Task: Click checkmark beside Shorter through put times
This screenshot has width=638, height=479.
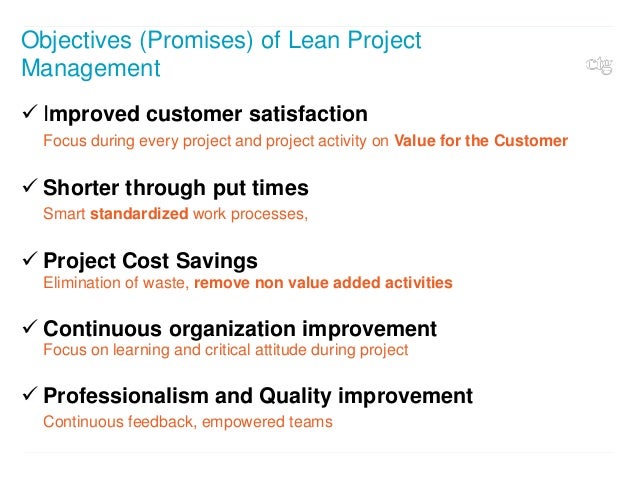Action: coord(30,186)
